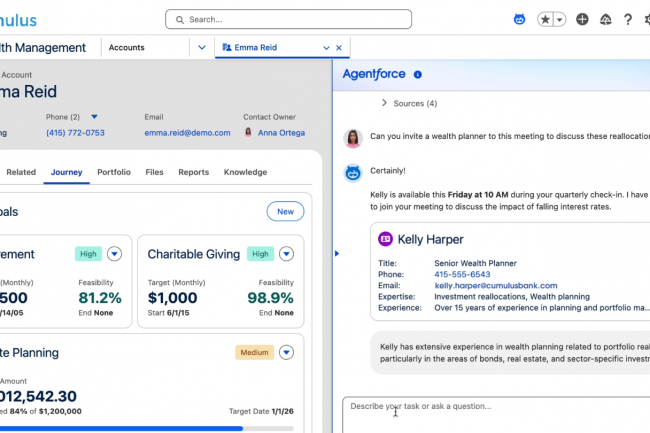Click the global actions plus icon
The width and height of the screenshot is (650, 433).
pos(582,19)
